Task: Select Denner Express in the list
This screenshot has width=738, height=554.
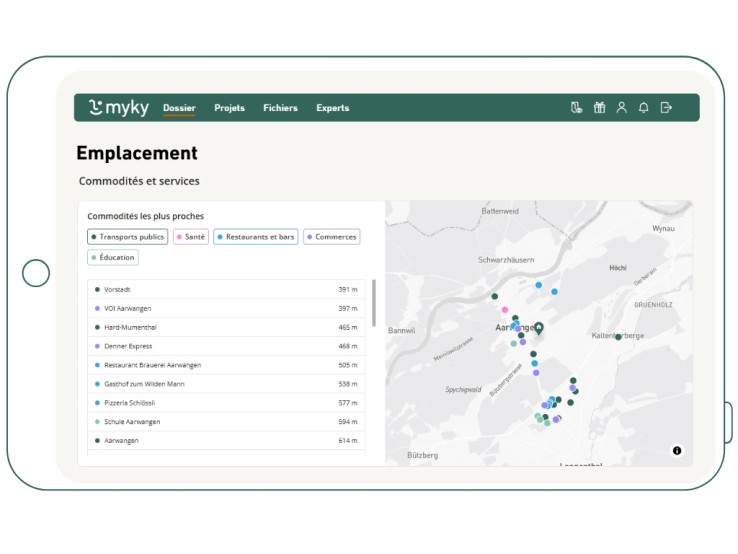Action: [x=128, y=346]
